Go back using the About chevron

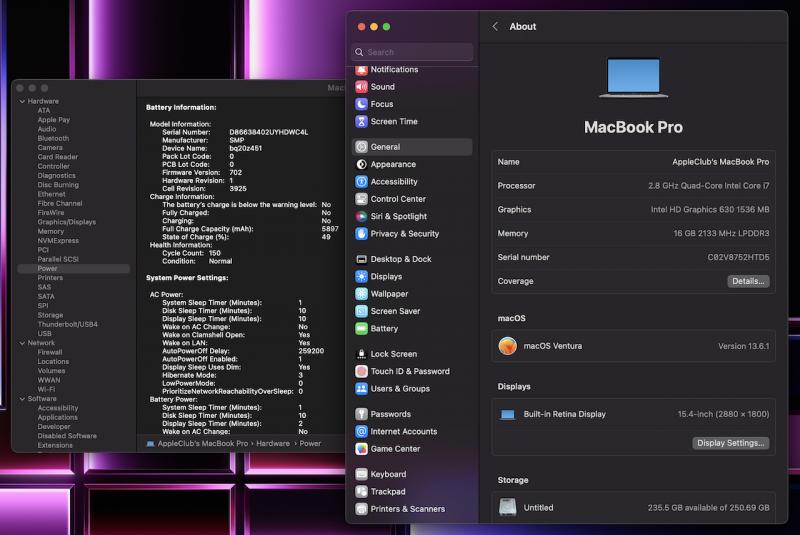tap(495, 27)
